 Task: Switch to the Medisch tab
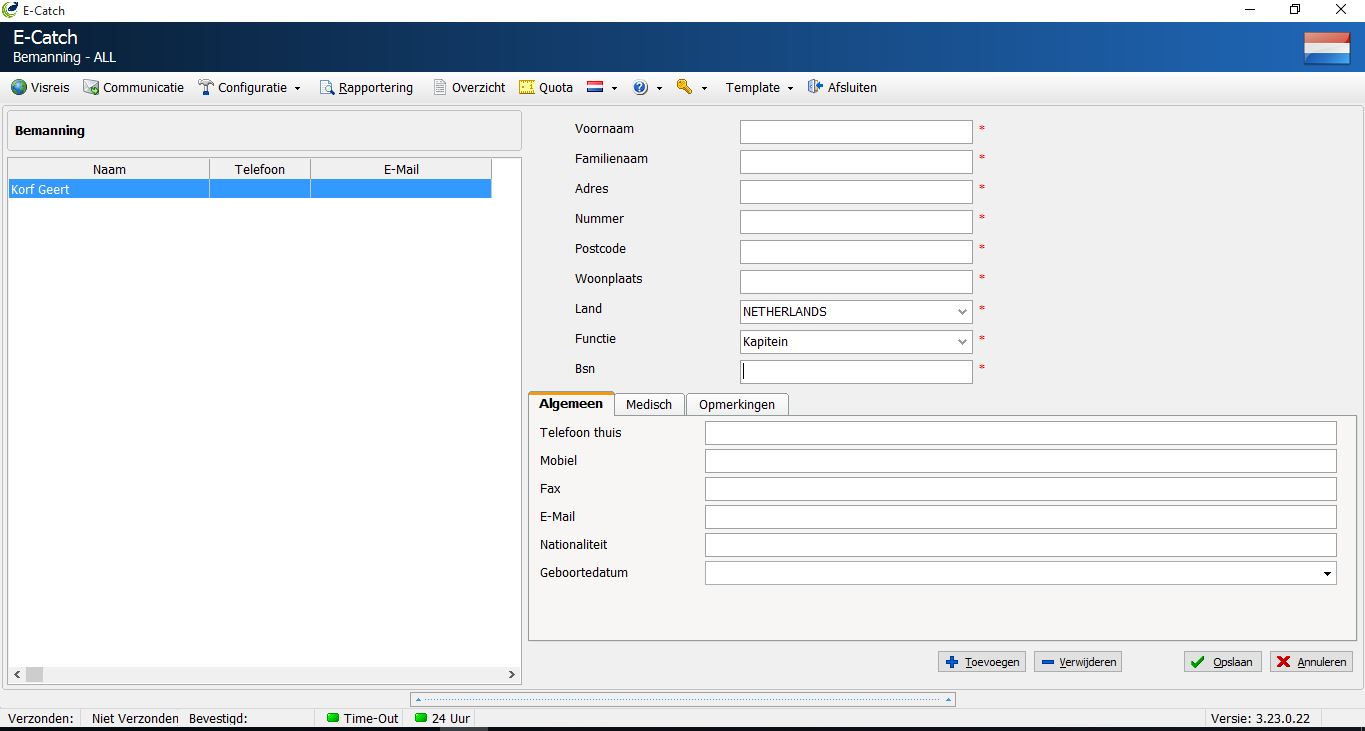[x=649, y=404]
